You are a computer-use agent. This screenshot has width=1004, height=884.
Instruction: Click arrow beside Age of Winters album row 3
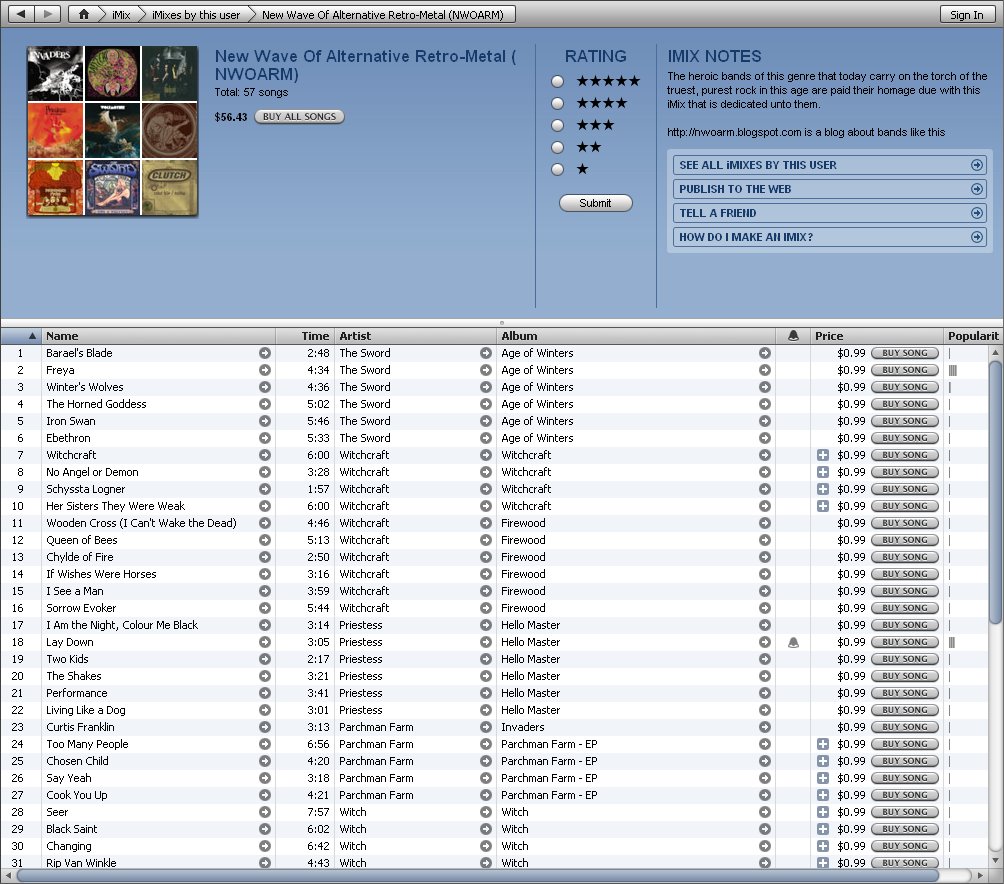765,387
